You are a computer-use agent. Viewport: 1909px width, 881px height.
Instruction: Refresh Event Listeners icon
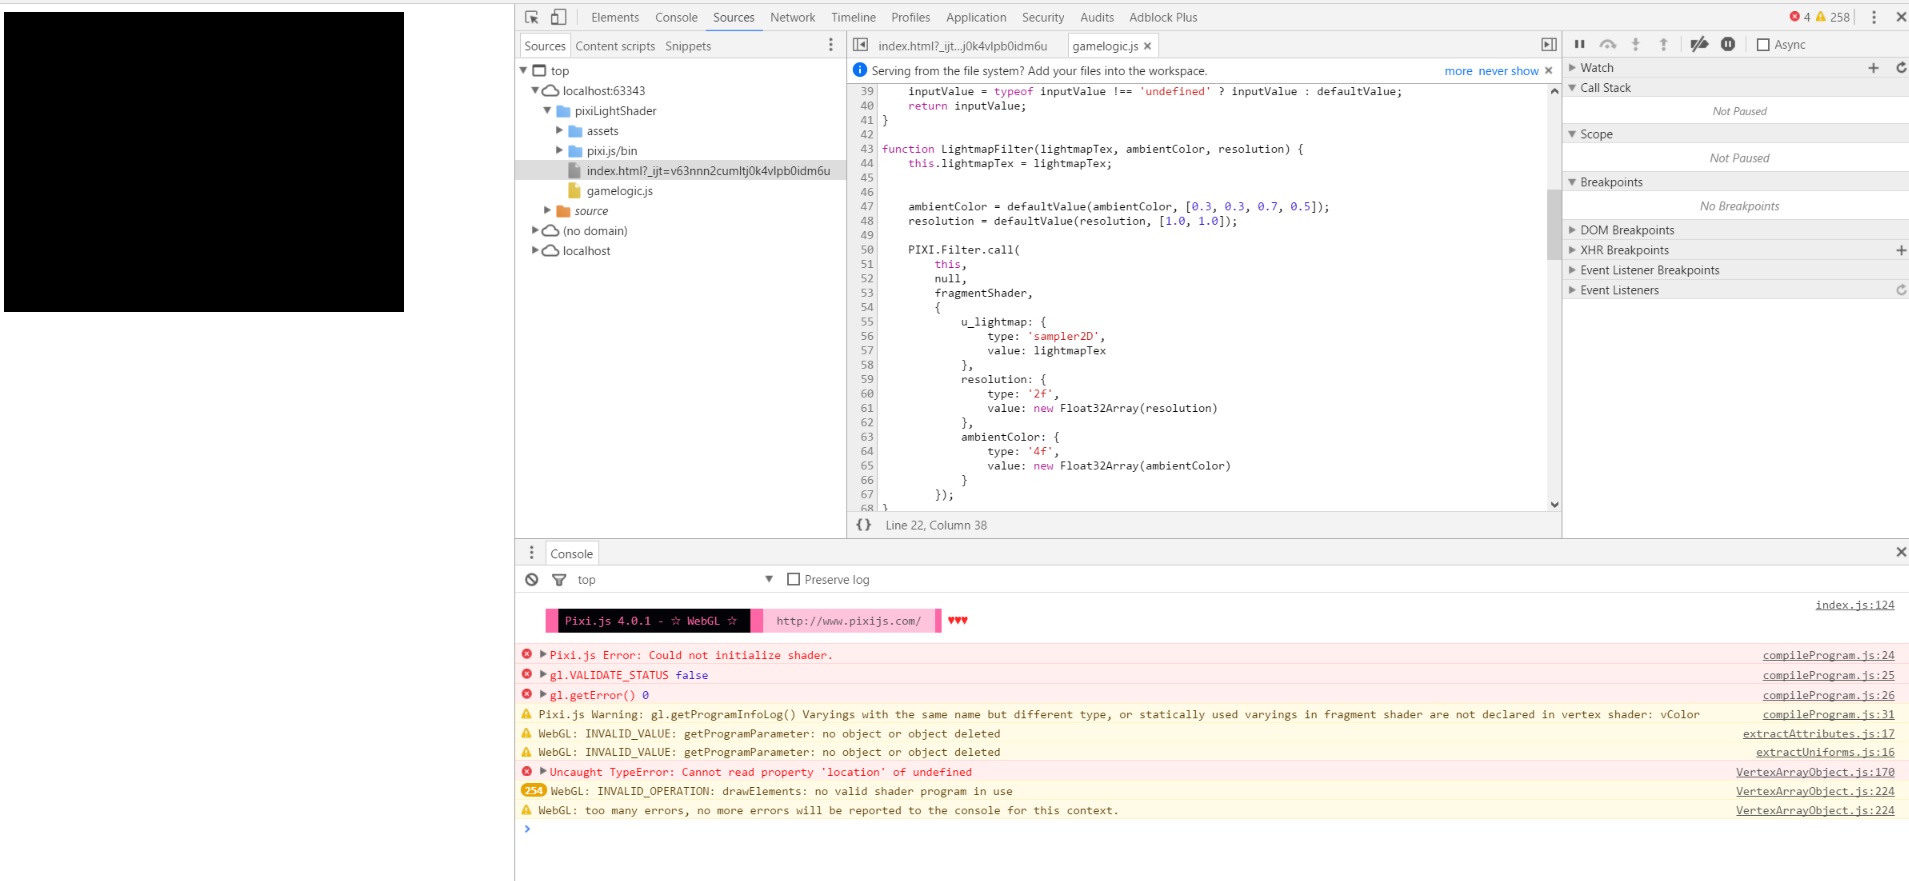(x=1901, y=290)
